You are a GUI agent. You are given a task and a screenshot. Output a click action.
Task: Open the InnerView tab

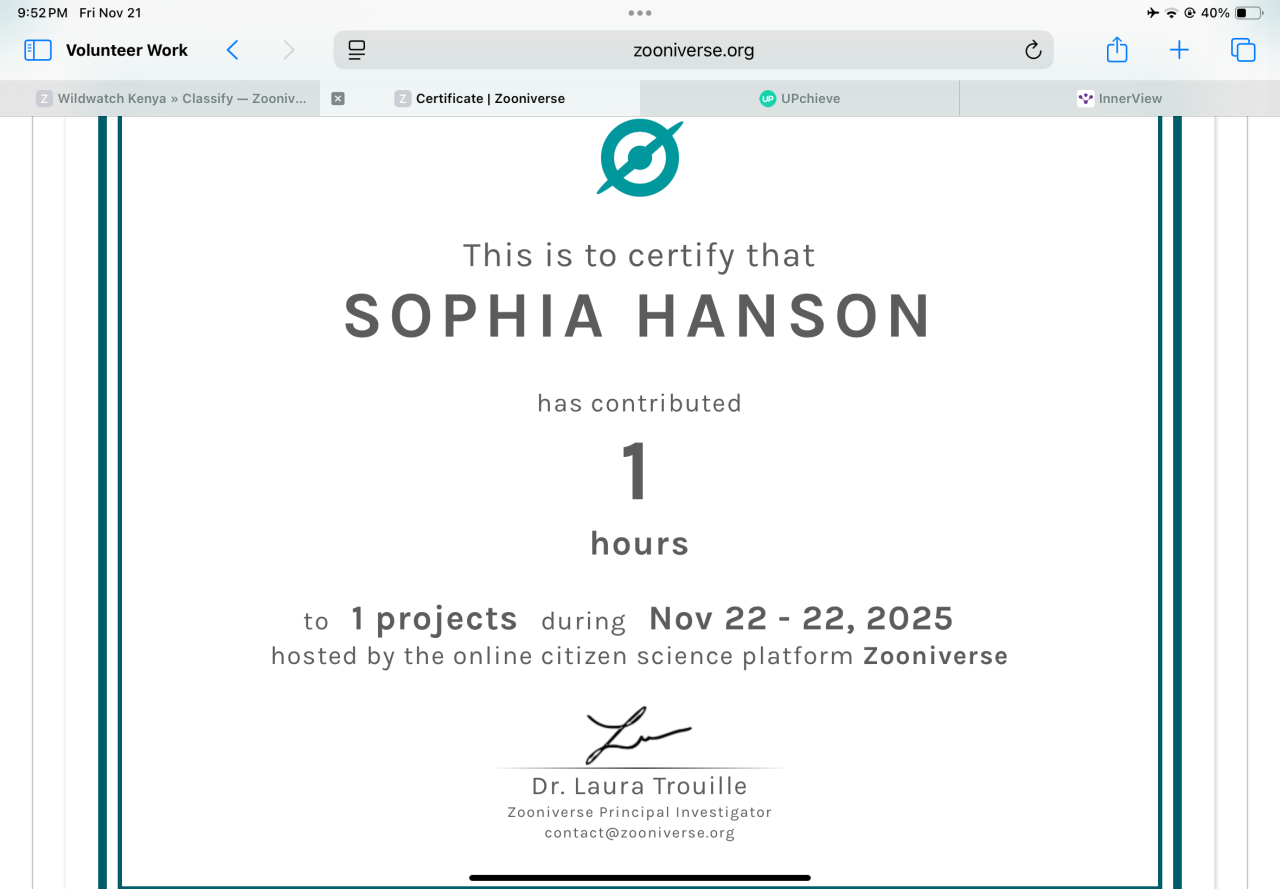pyautogui.click(x=1120, y=98)
